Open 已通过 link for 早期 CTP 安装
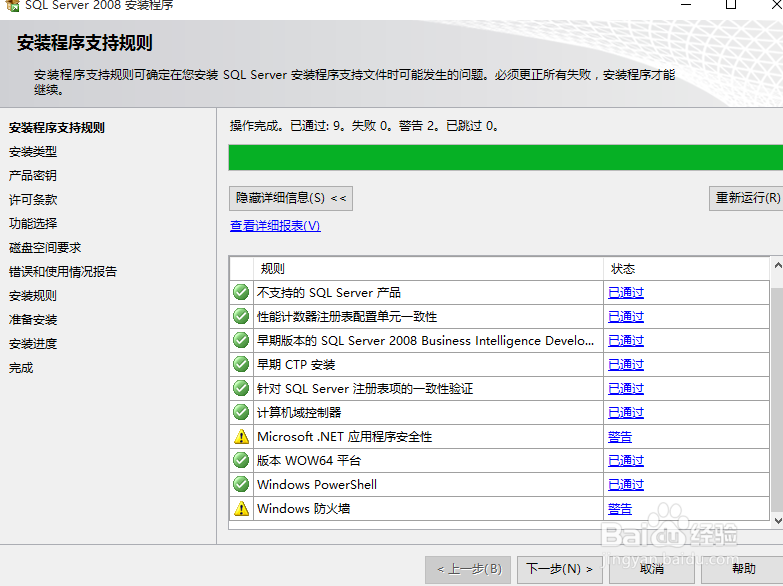 pos(626,365)
